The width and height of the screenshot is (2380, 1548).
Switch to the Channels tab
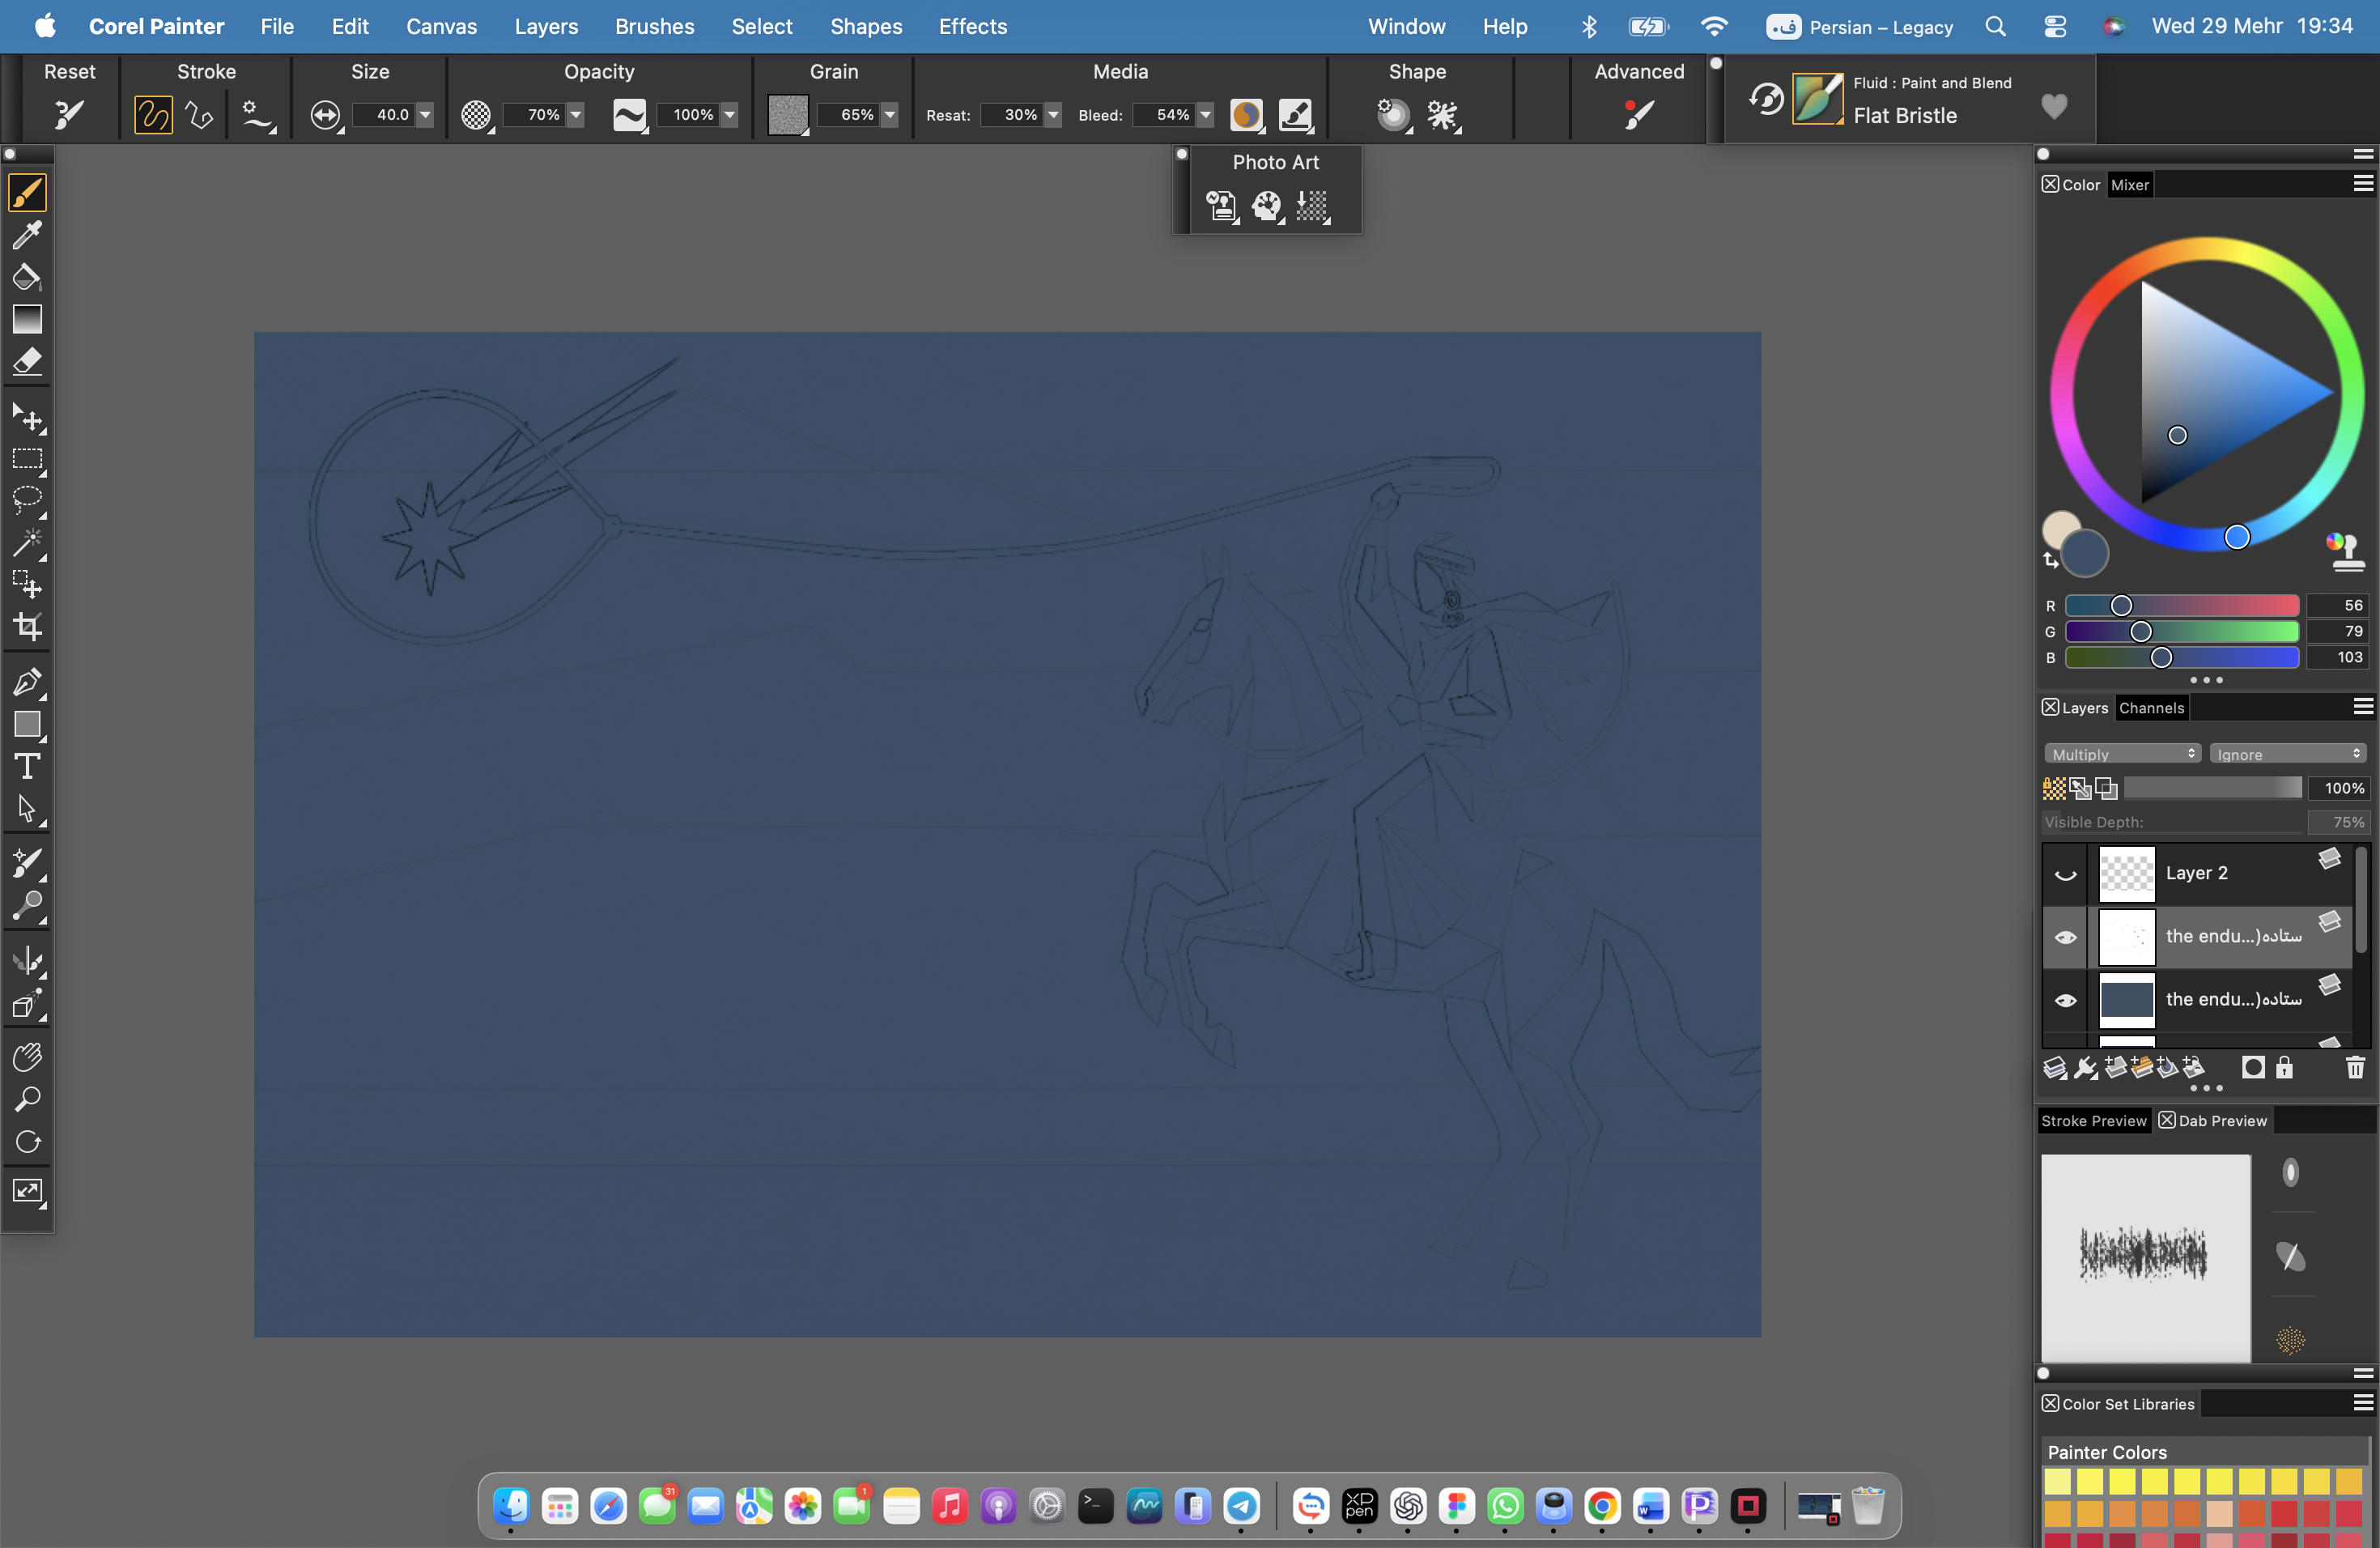[x=2151, y=708]
